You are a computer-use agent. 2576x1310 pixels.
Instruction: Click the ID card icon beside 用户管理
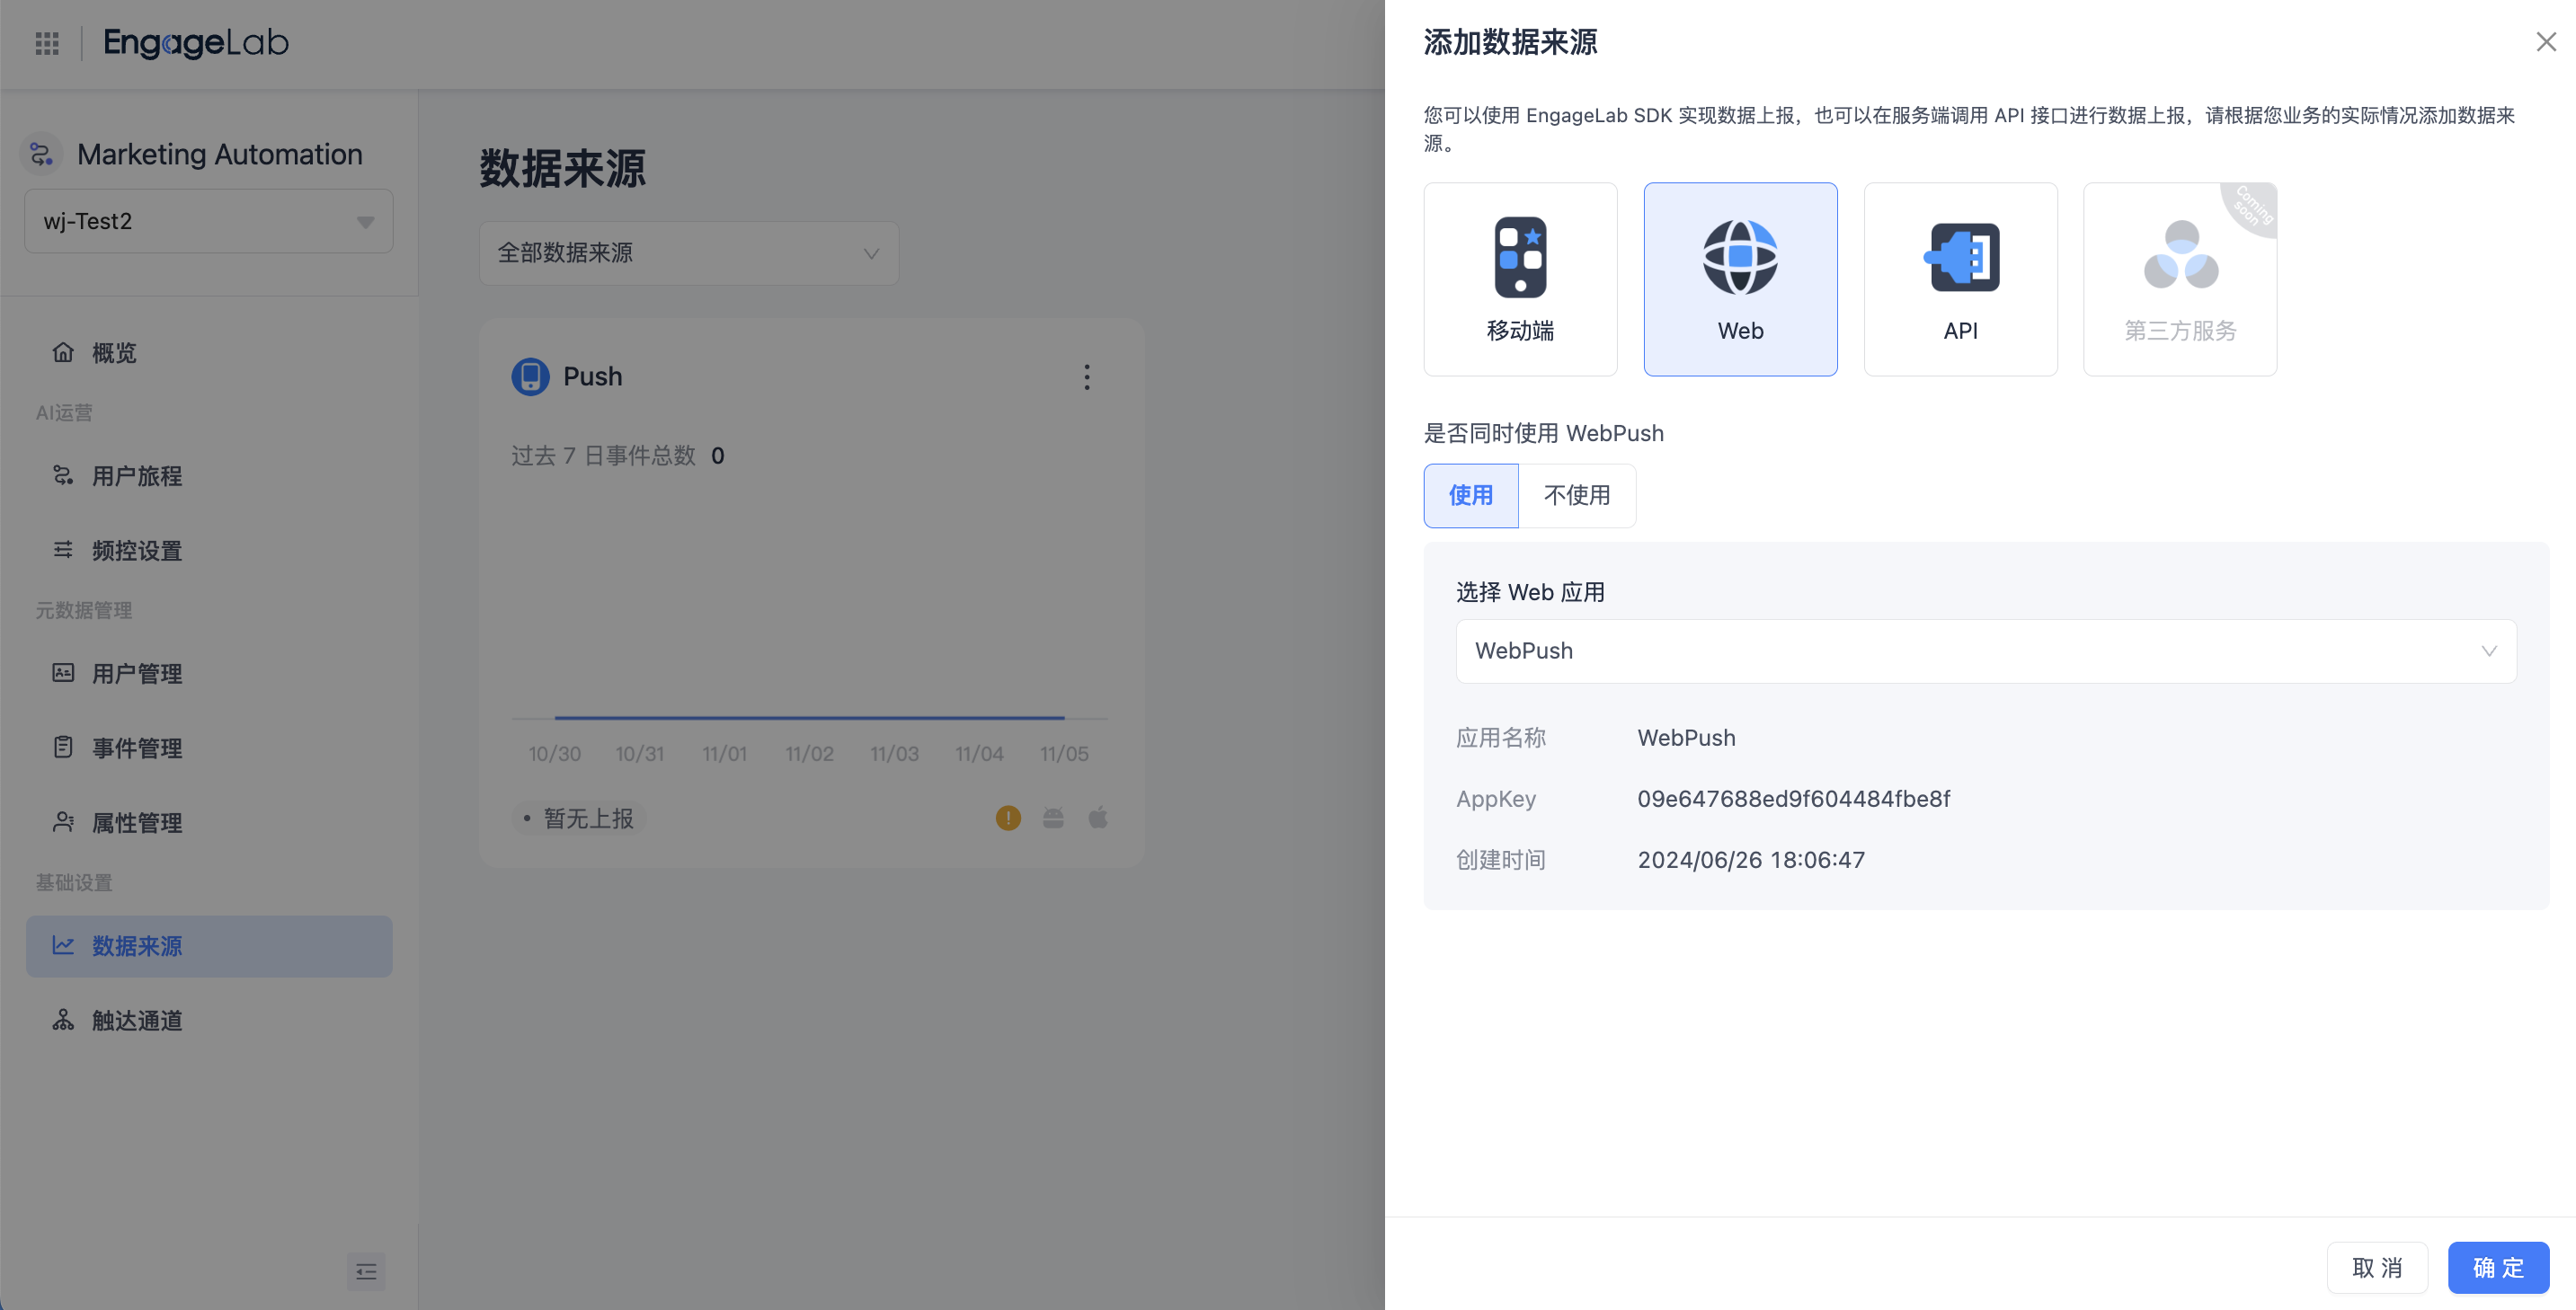pyautogui.click(x=63, y=673)
